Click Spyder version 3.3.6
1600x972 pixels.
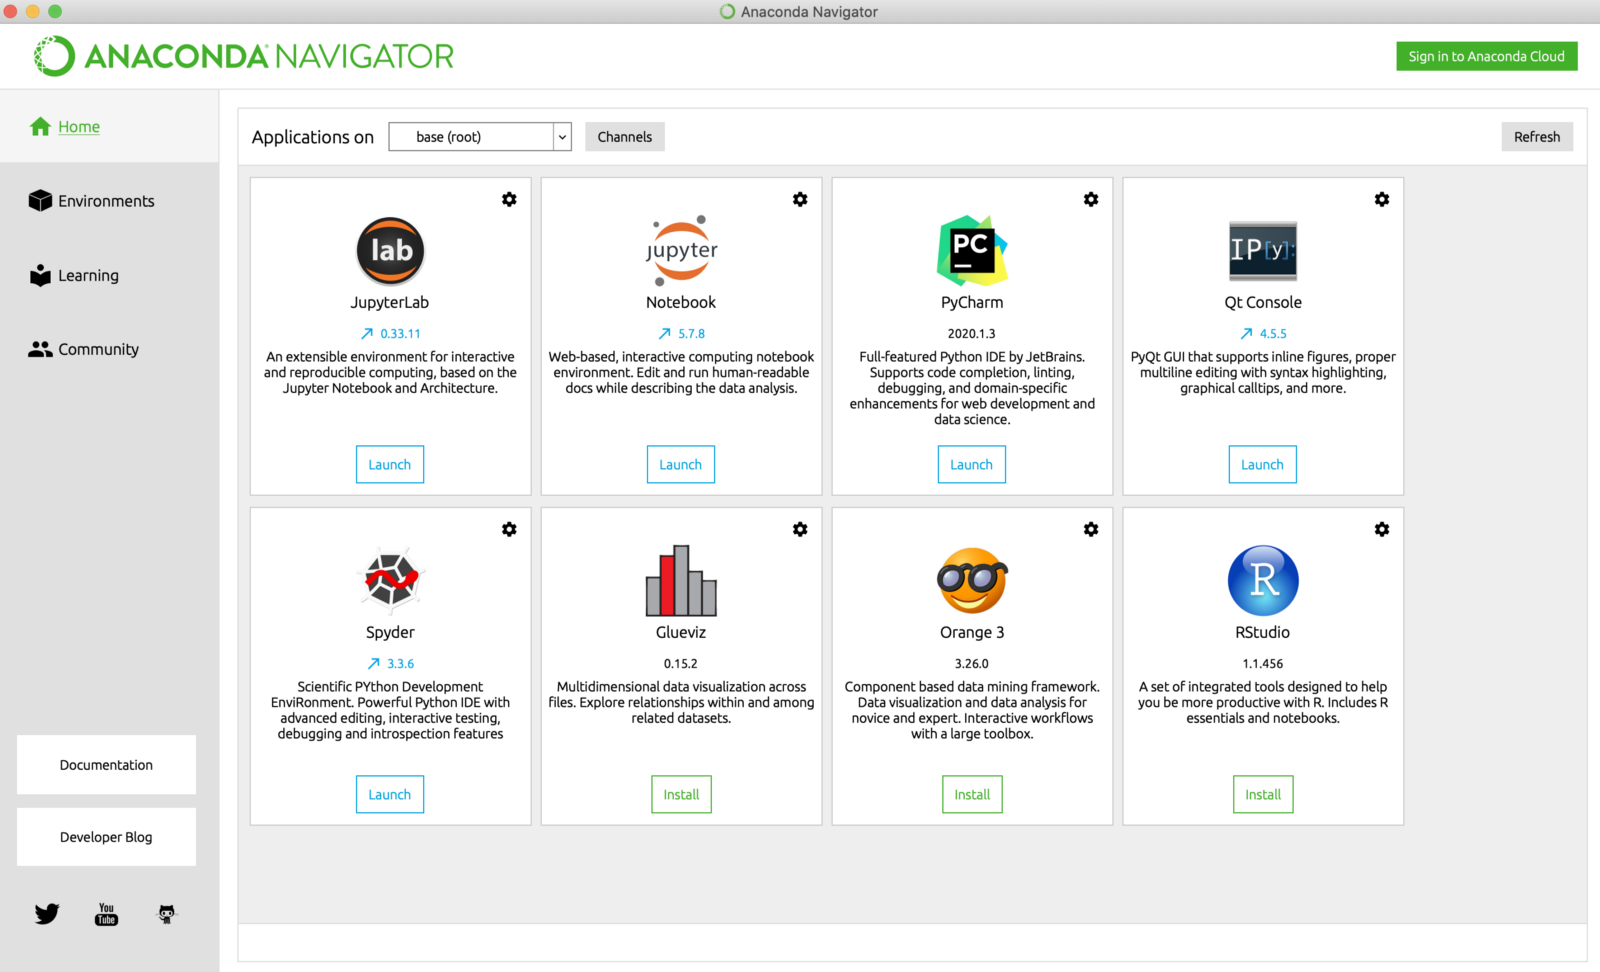pos(401,664)
